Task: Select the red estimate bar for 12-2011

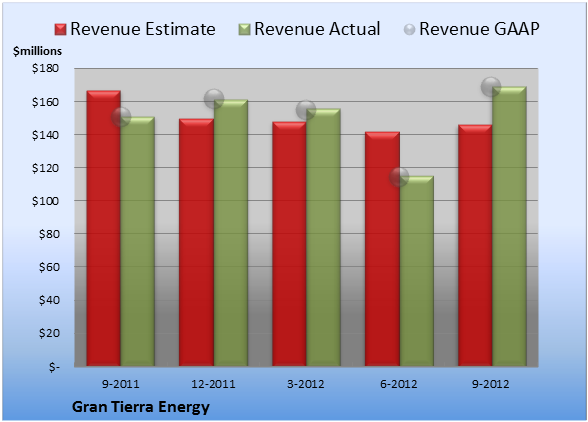Action: tap(196, 242)
